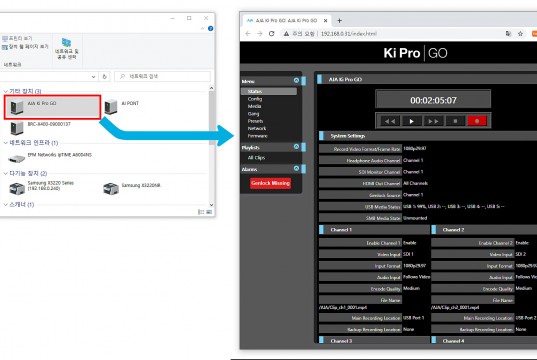Click the translate page icon in address bar
This screenshot has height=360, width=537.
point(508,34)
